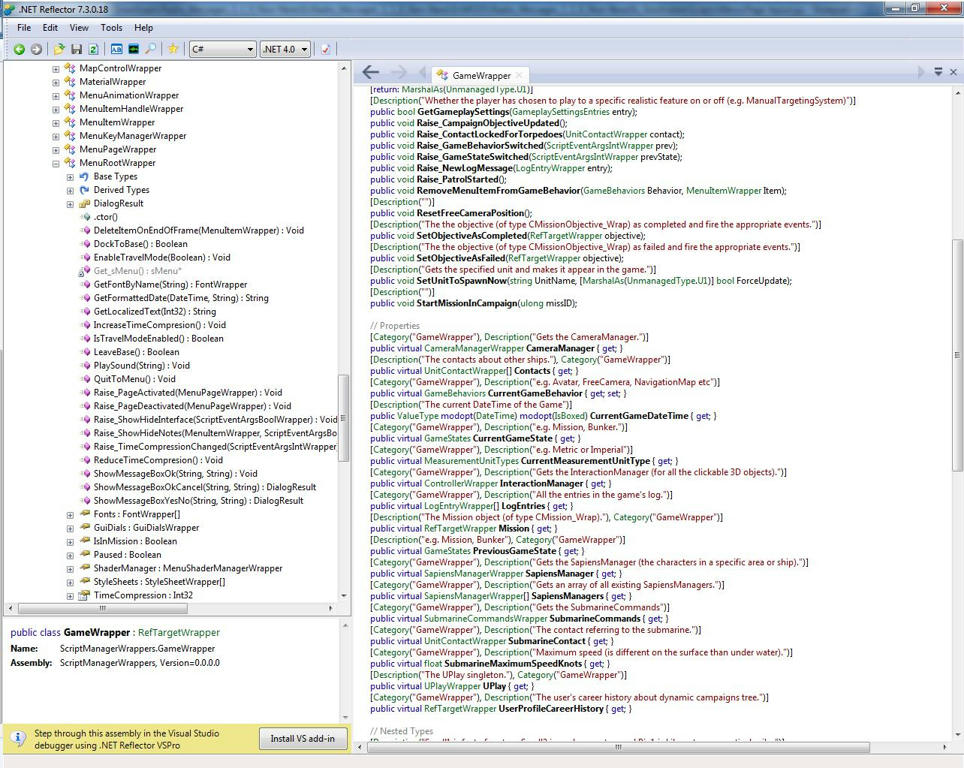
Task: Switch to the GameWrapper tab
Action: [481, 76]
